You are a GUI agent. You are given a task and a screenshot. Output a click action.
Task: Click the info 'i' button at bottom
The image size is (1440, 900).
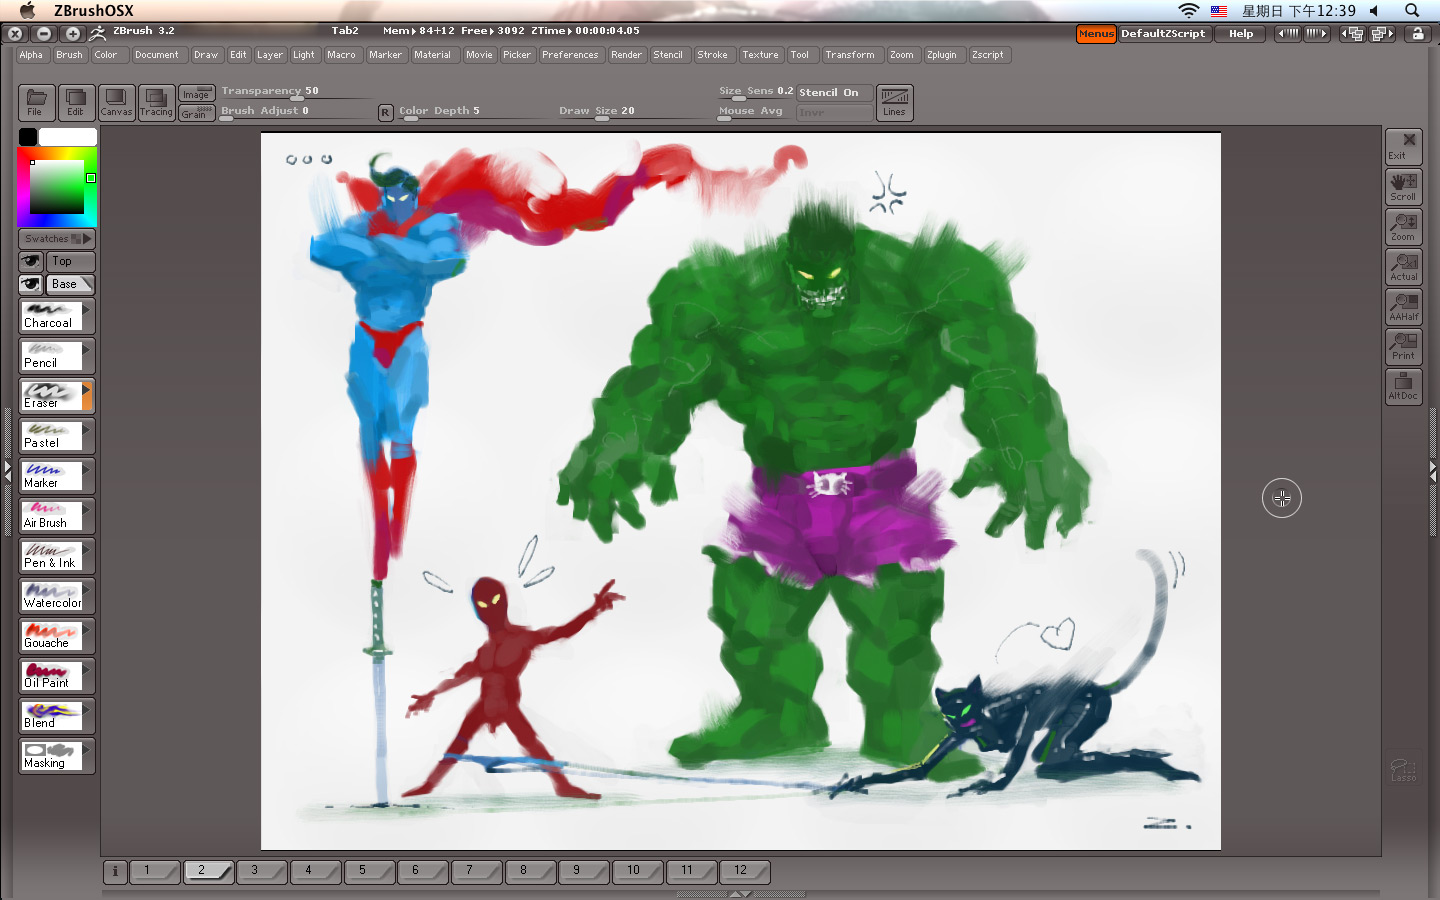[115, 871]
